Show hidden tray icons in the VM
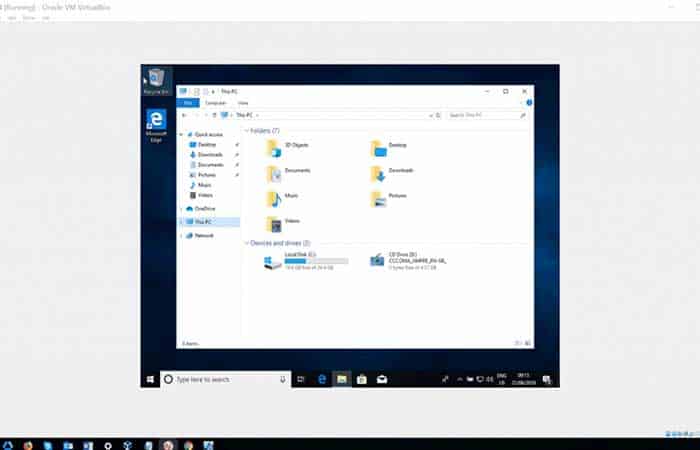Viewport: 700px width, 450px height. (x=459, y=379)
